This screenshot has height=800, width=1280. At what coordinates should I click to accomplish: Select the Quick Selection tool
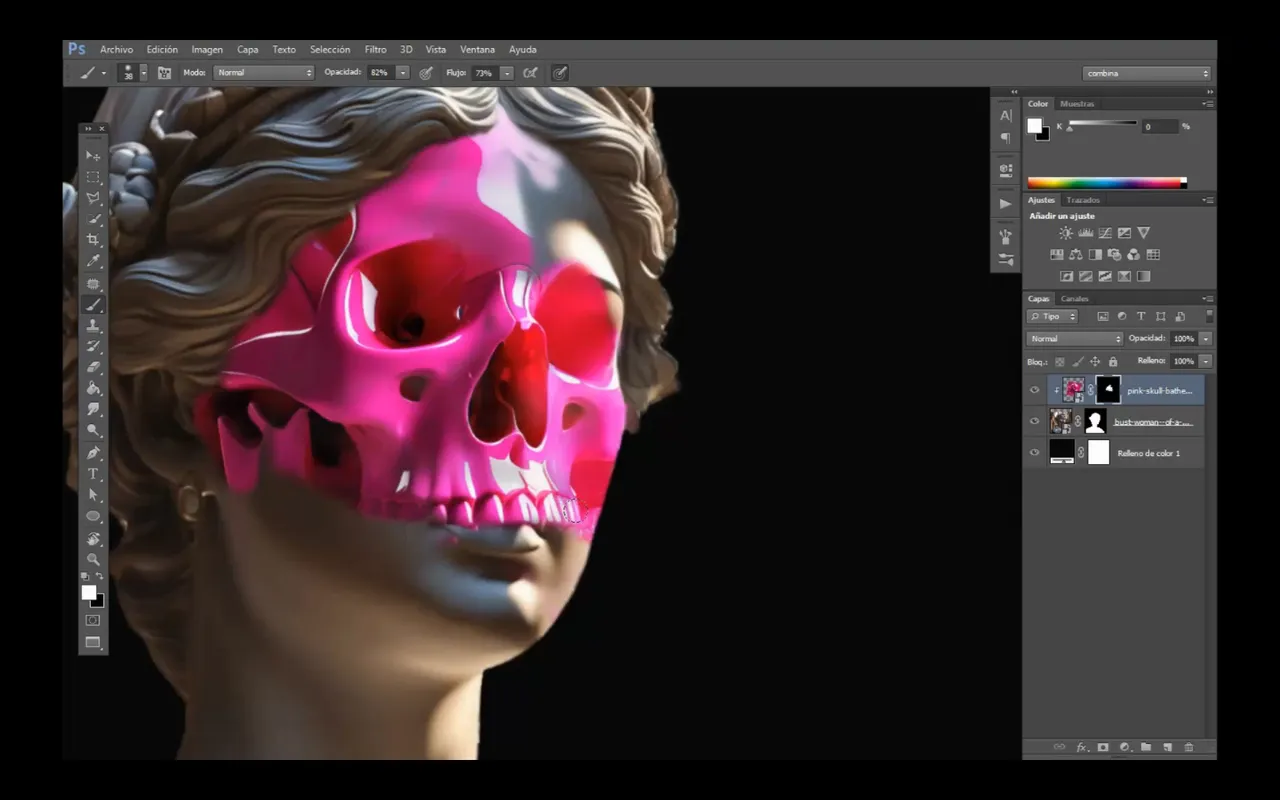93,219
